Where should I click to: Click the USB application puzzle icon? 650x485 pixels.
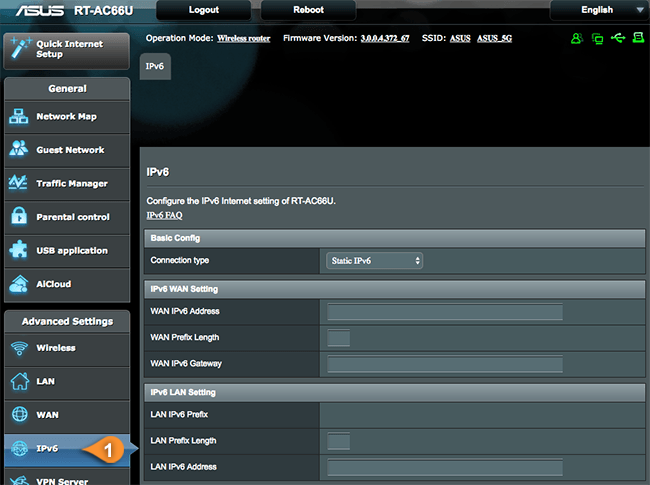click(x=20, y=250)
